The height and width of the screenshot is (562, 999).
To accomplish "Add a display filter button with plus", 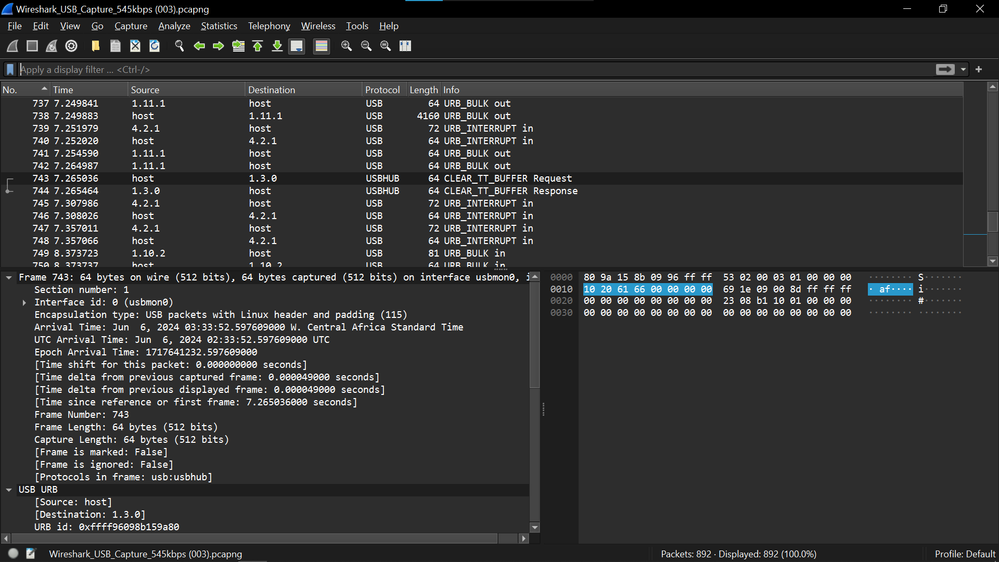I will (979, 69).
